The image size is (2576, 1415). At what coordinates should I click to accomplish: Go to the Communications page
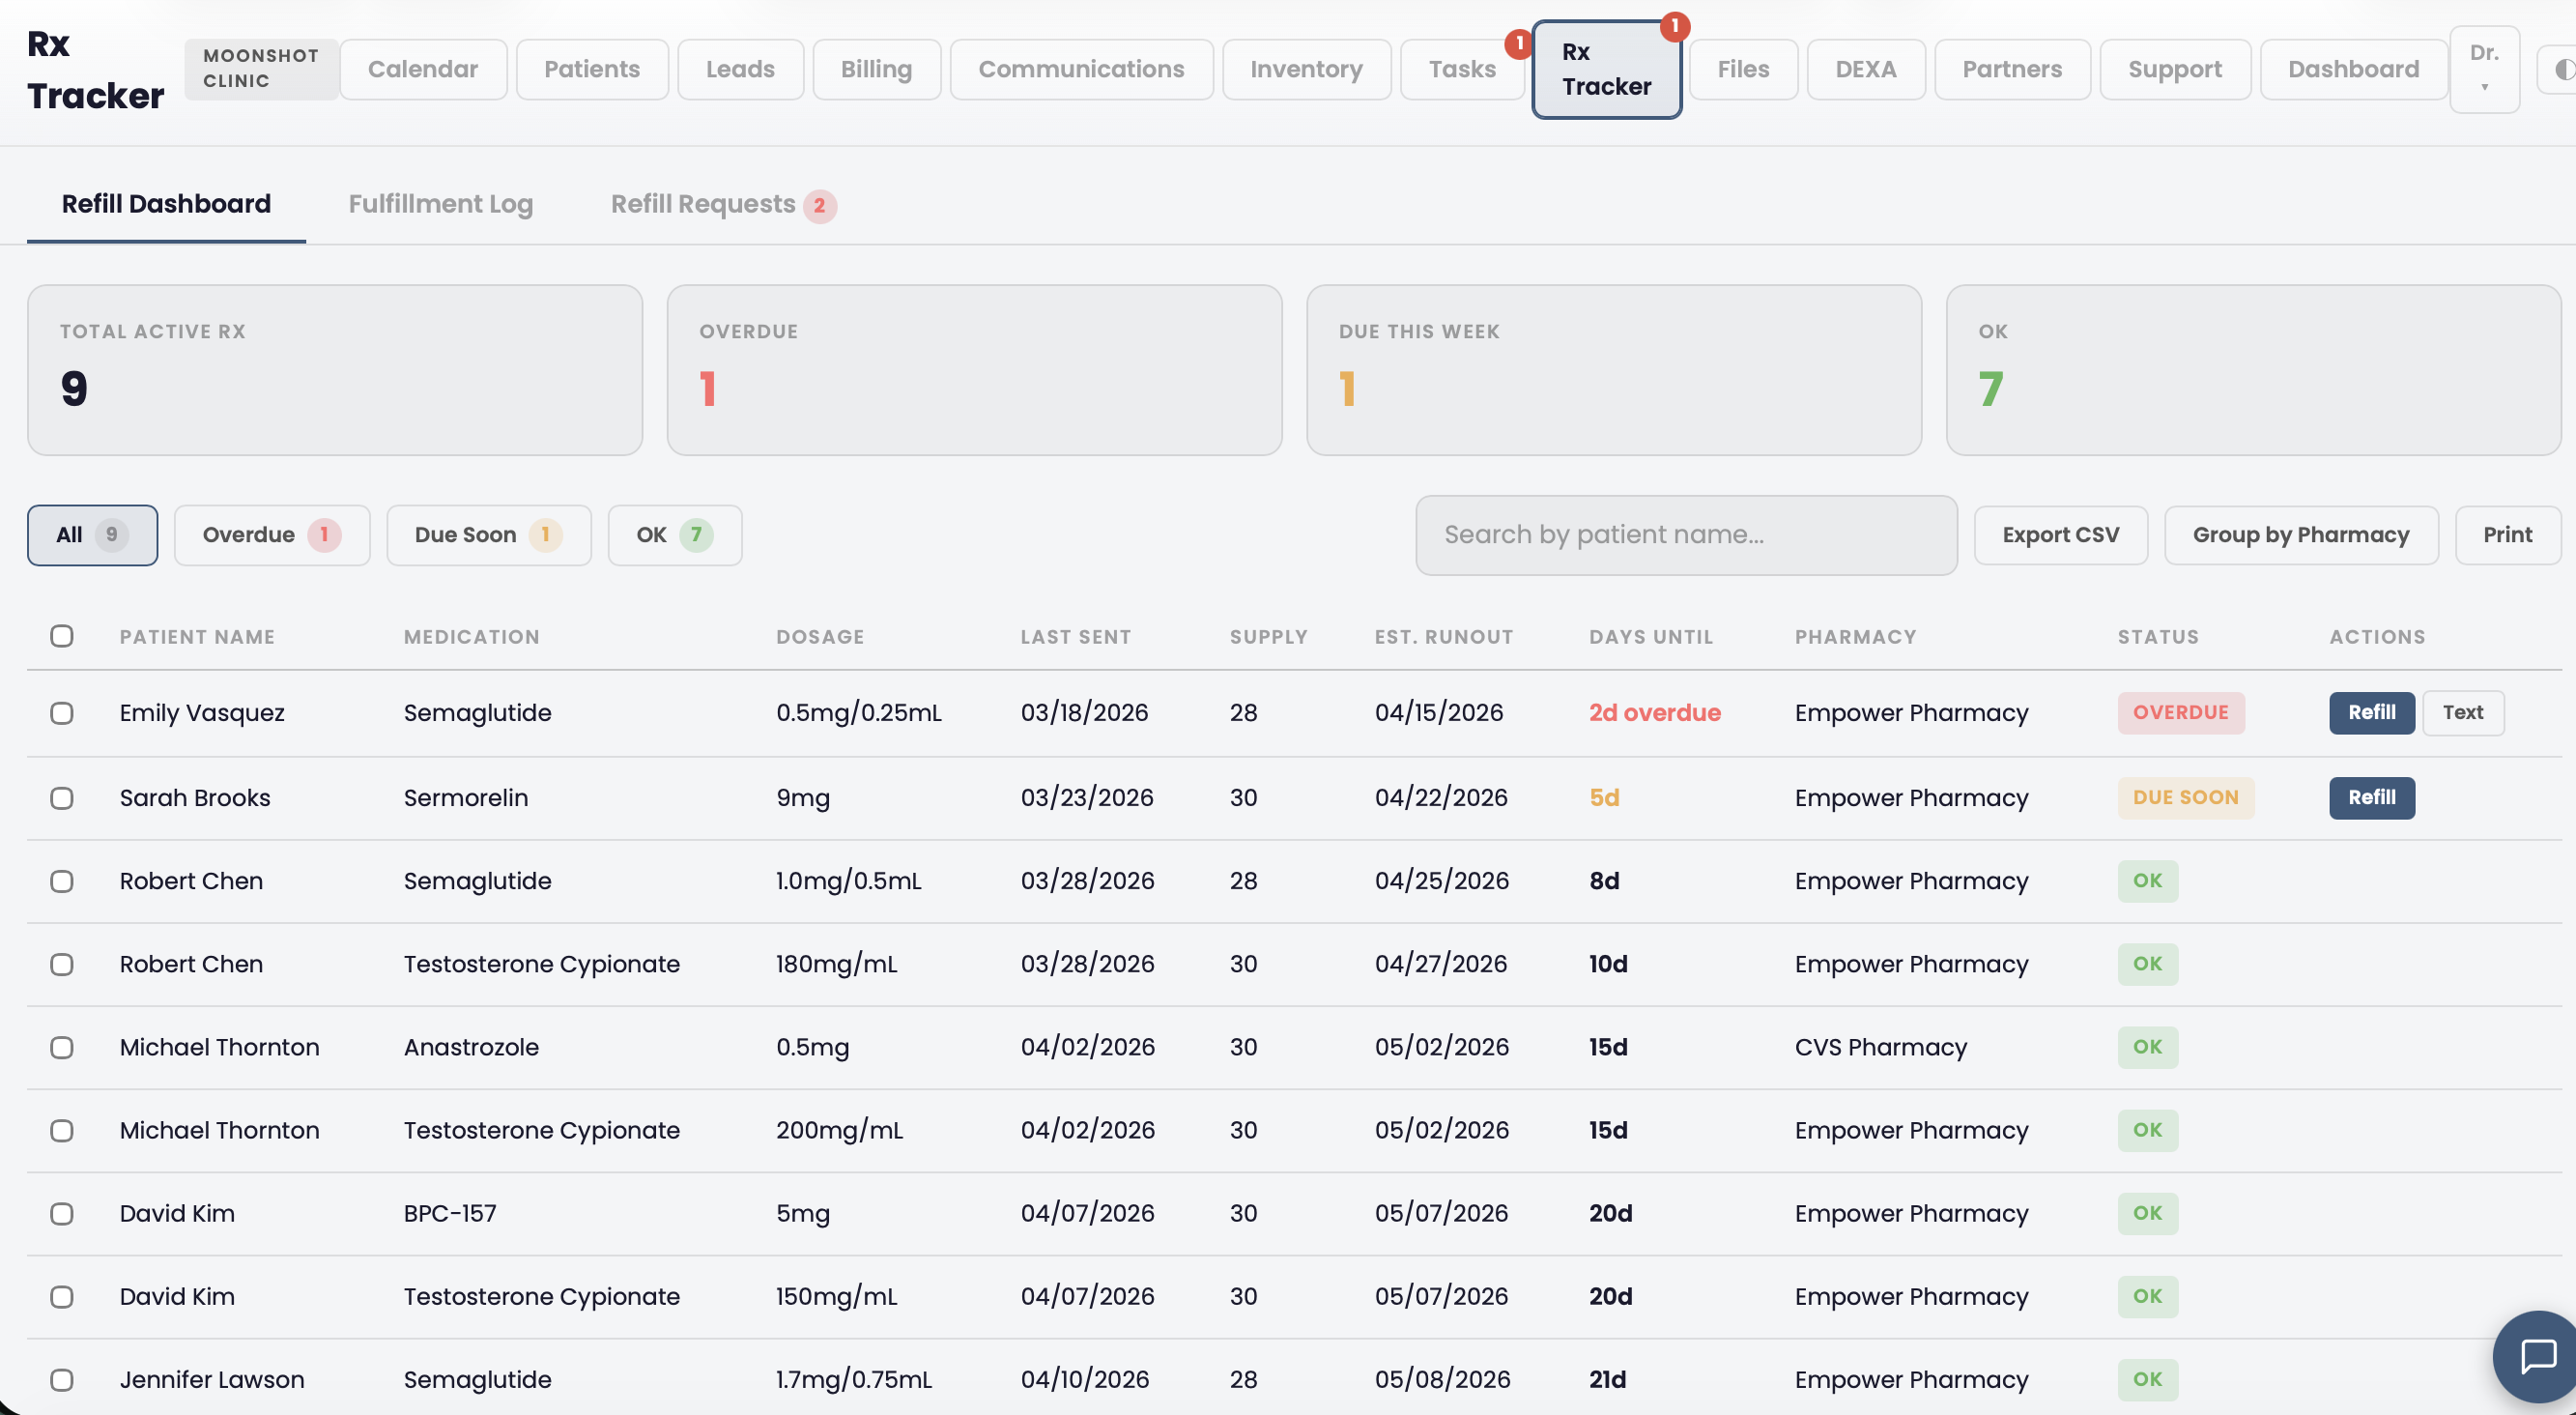(1081, 69)
